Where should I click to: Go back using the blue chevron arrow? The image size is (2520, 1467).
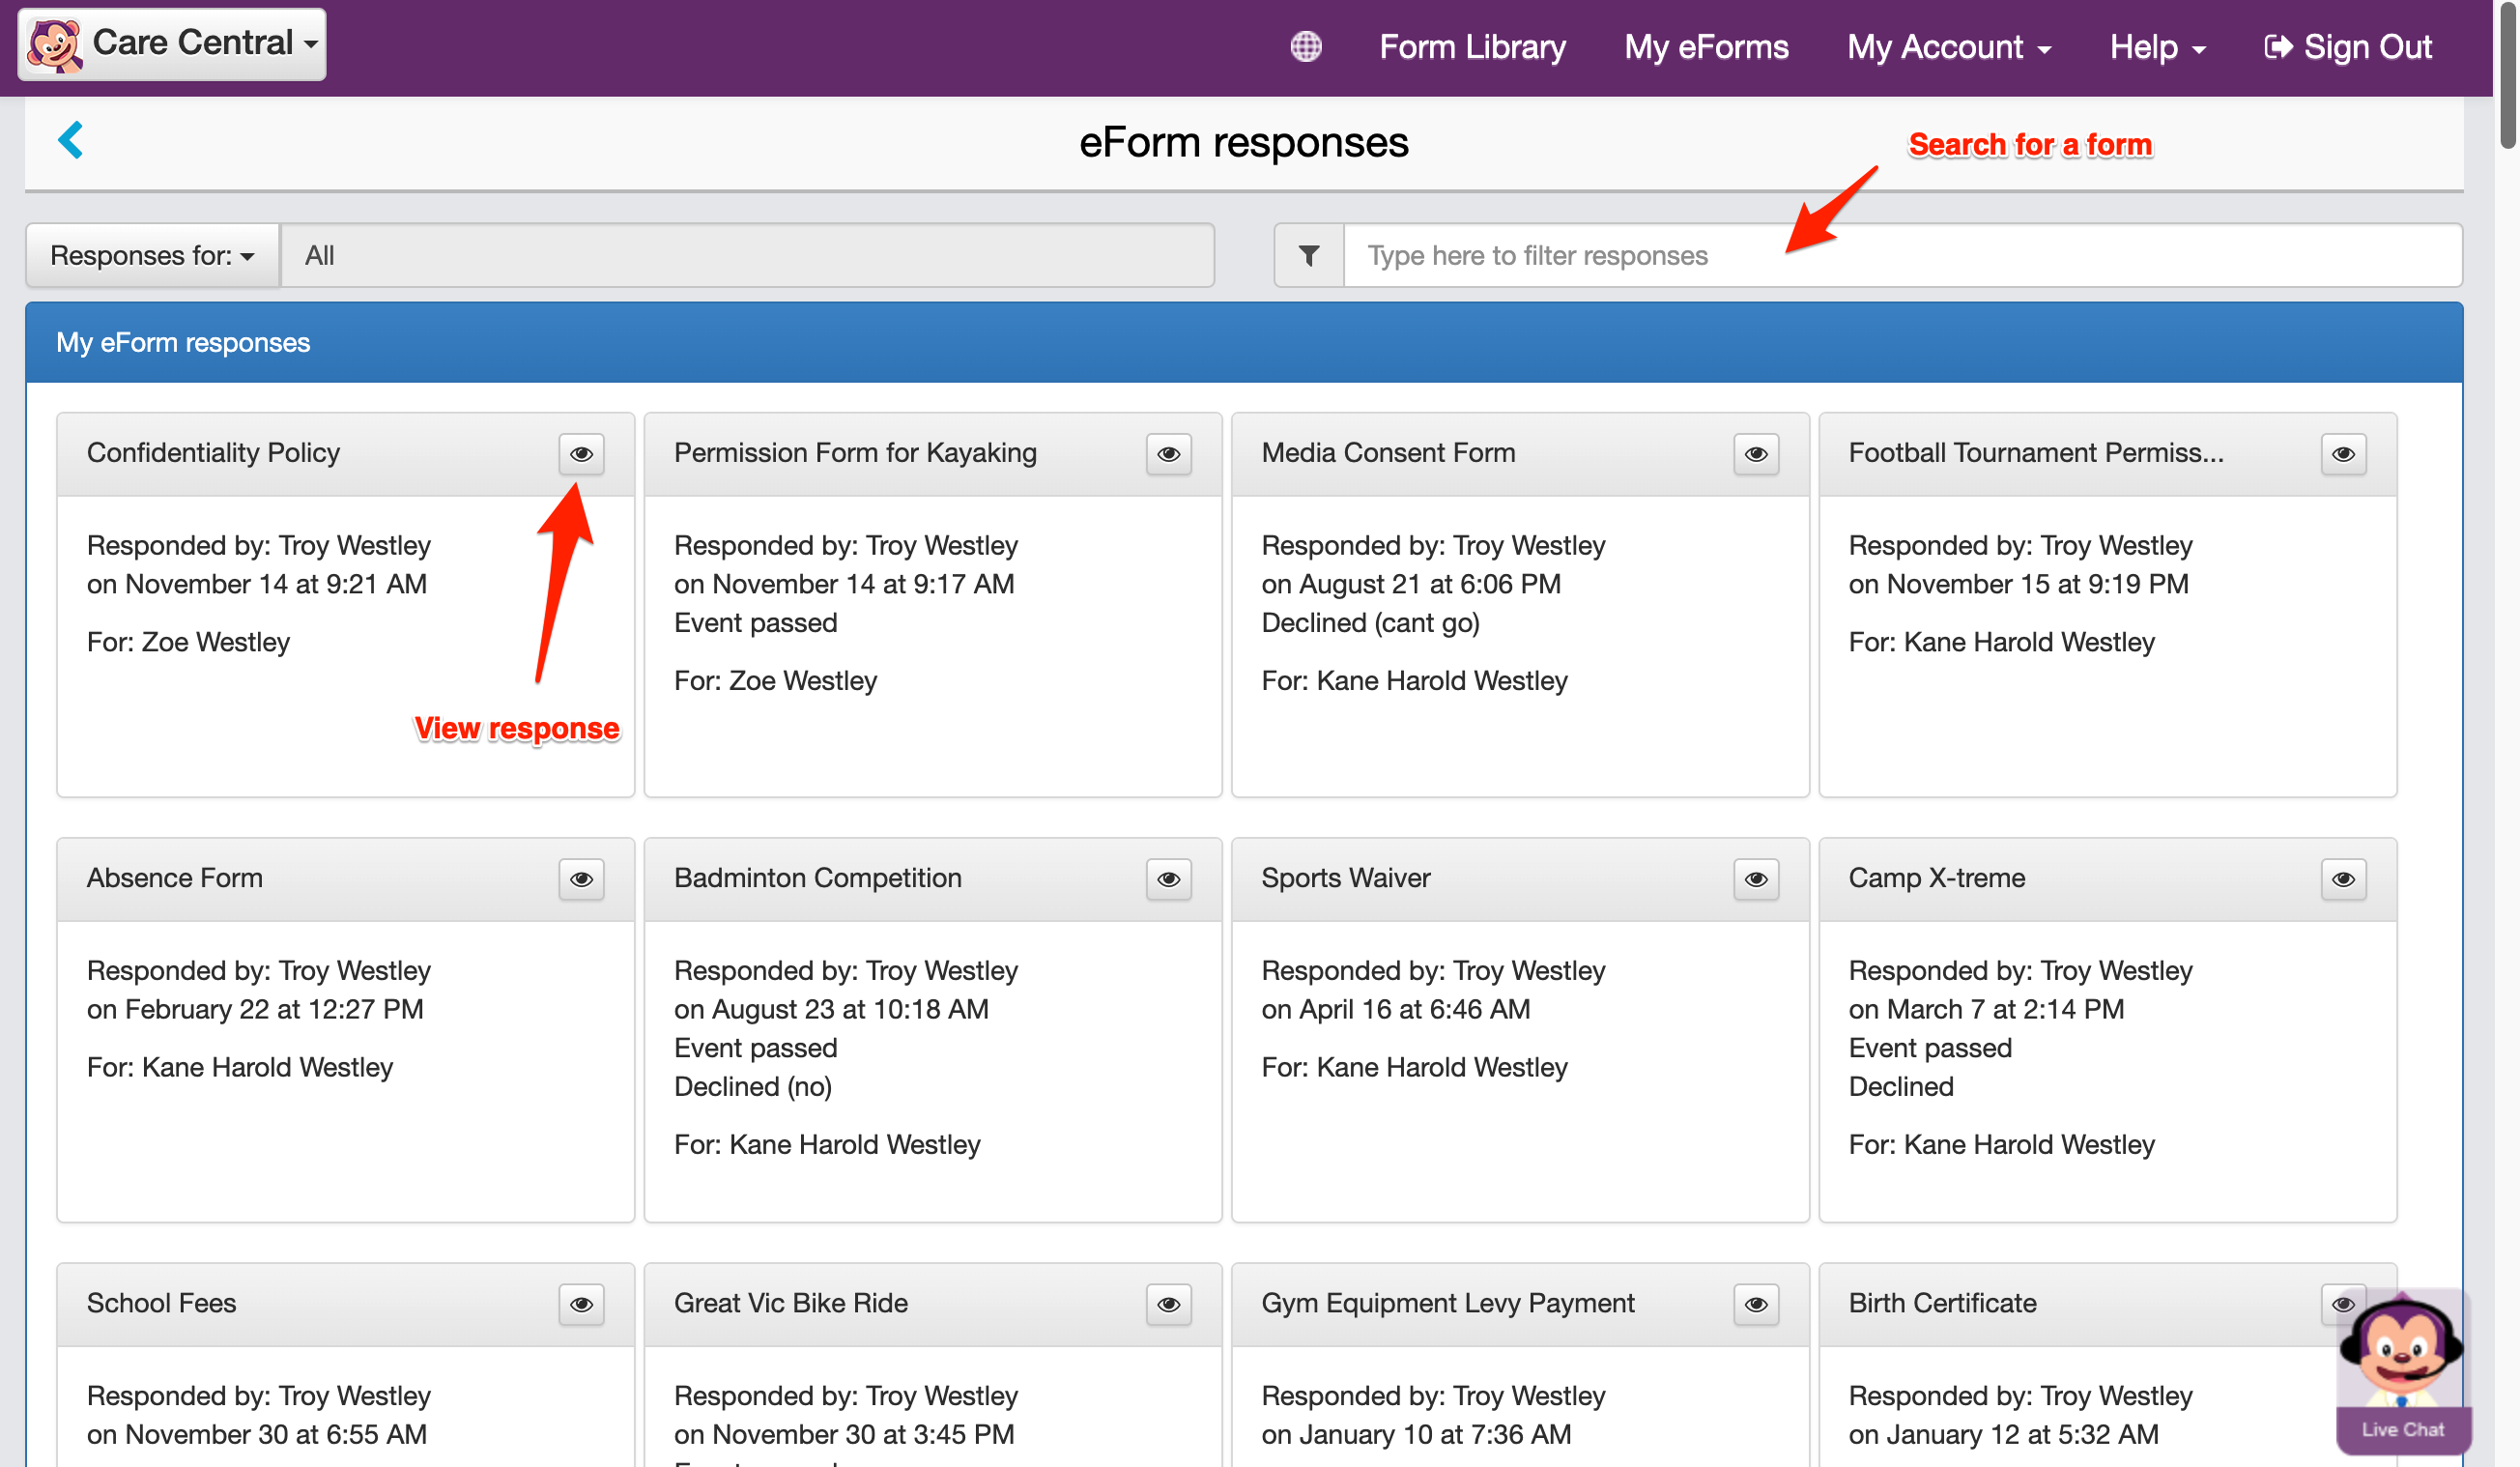tap(71, 140)
